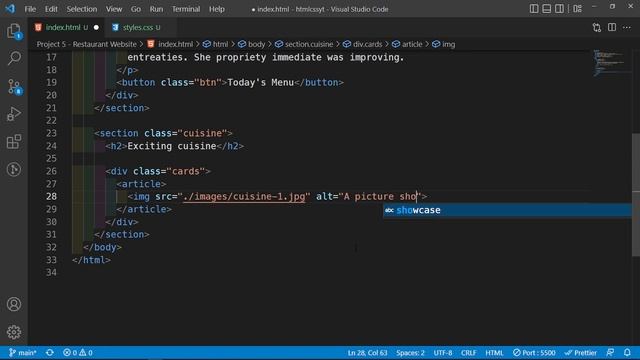This screenshot has height=360, width=640.
Task: Open CRLF end of line selector
Action: [468, 353]
